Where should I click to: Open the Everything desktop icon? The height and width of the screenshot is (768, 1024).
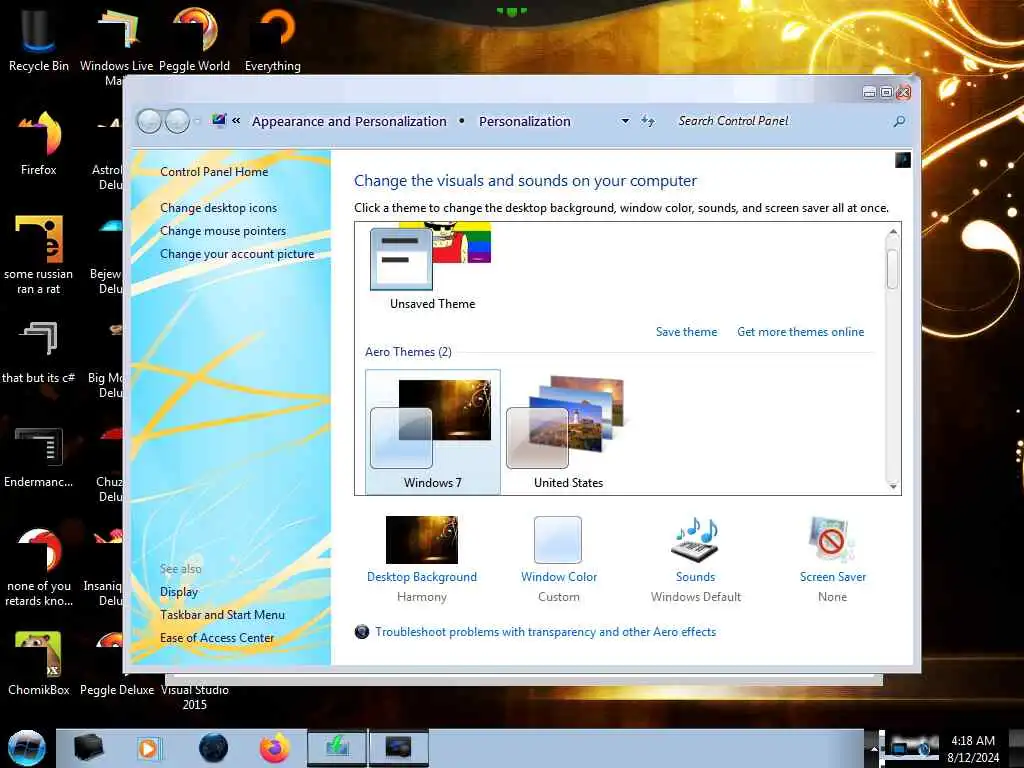pos(273,39)
